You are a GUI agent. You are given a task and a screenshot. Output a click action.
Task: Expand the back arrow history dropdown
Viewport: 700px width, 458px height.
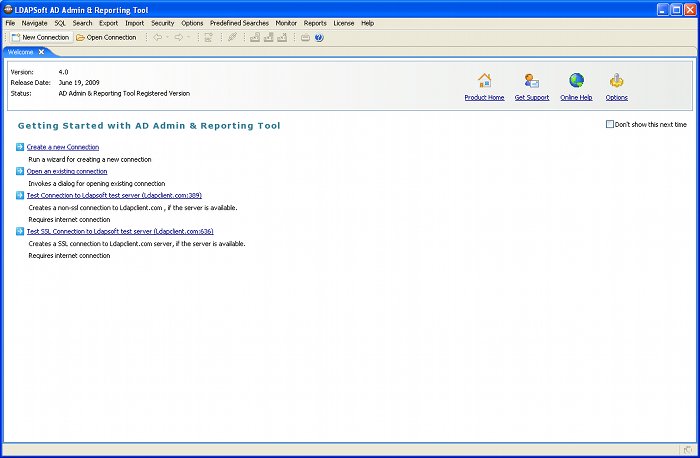(x=167, y=37)
